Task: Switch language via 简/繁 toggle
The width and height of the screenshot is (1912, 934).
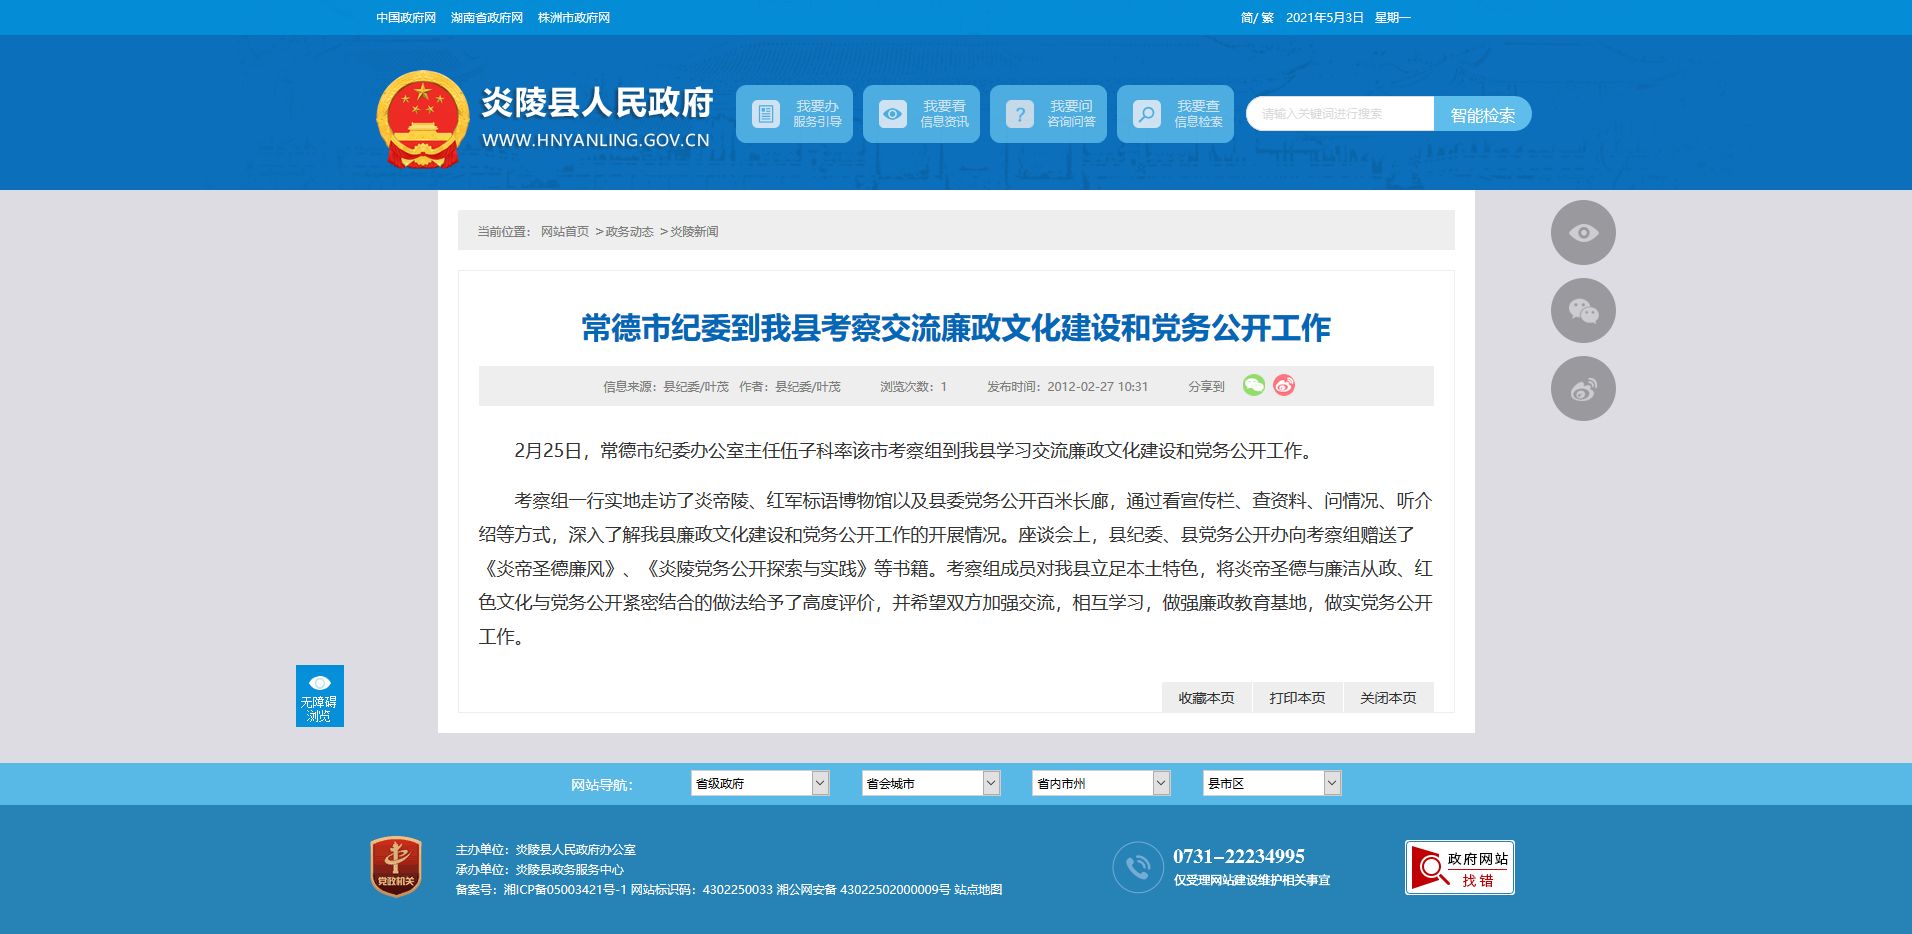Action: coord(1256,18)
